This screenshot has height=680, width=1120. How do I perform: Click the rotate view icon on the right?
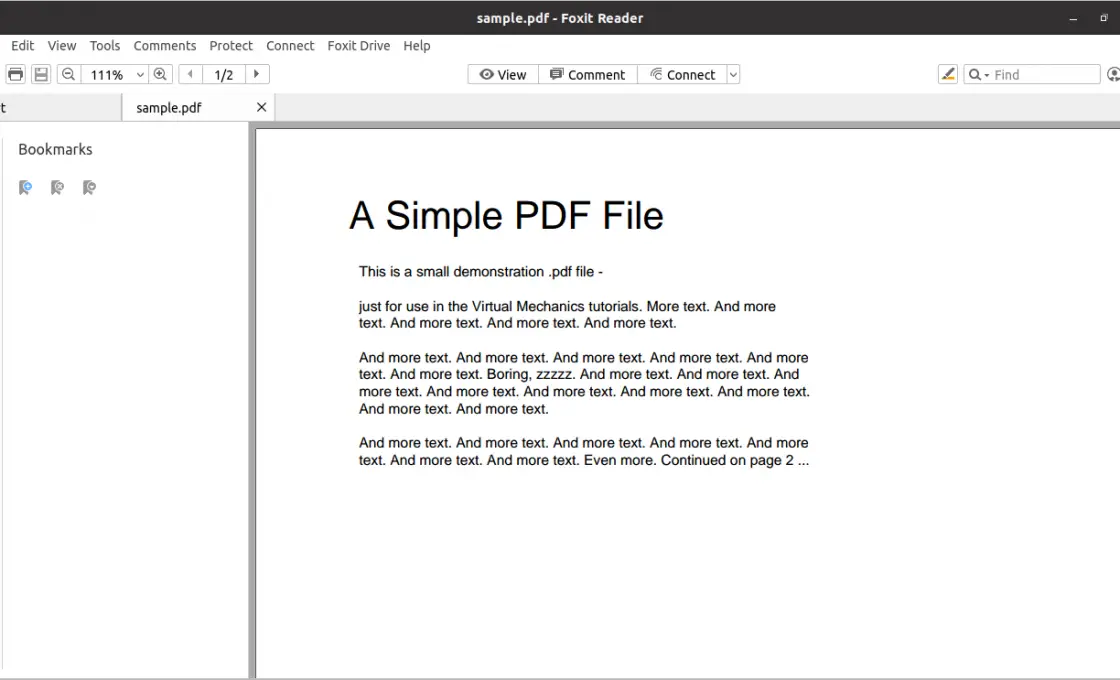(1113, 73)
